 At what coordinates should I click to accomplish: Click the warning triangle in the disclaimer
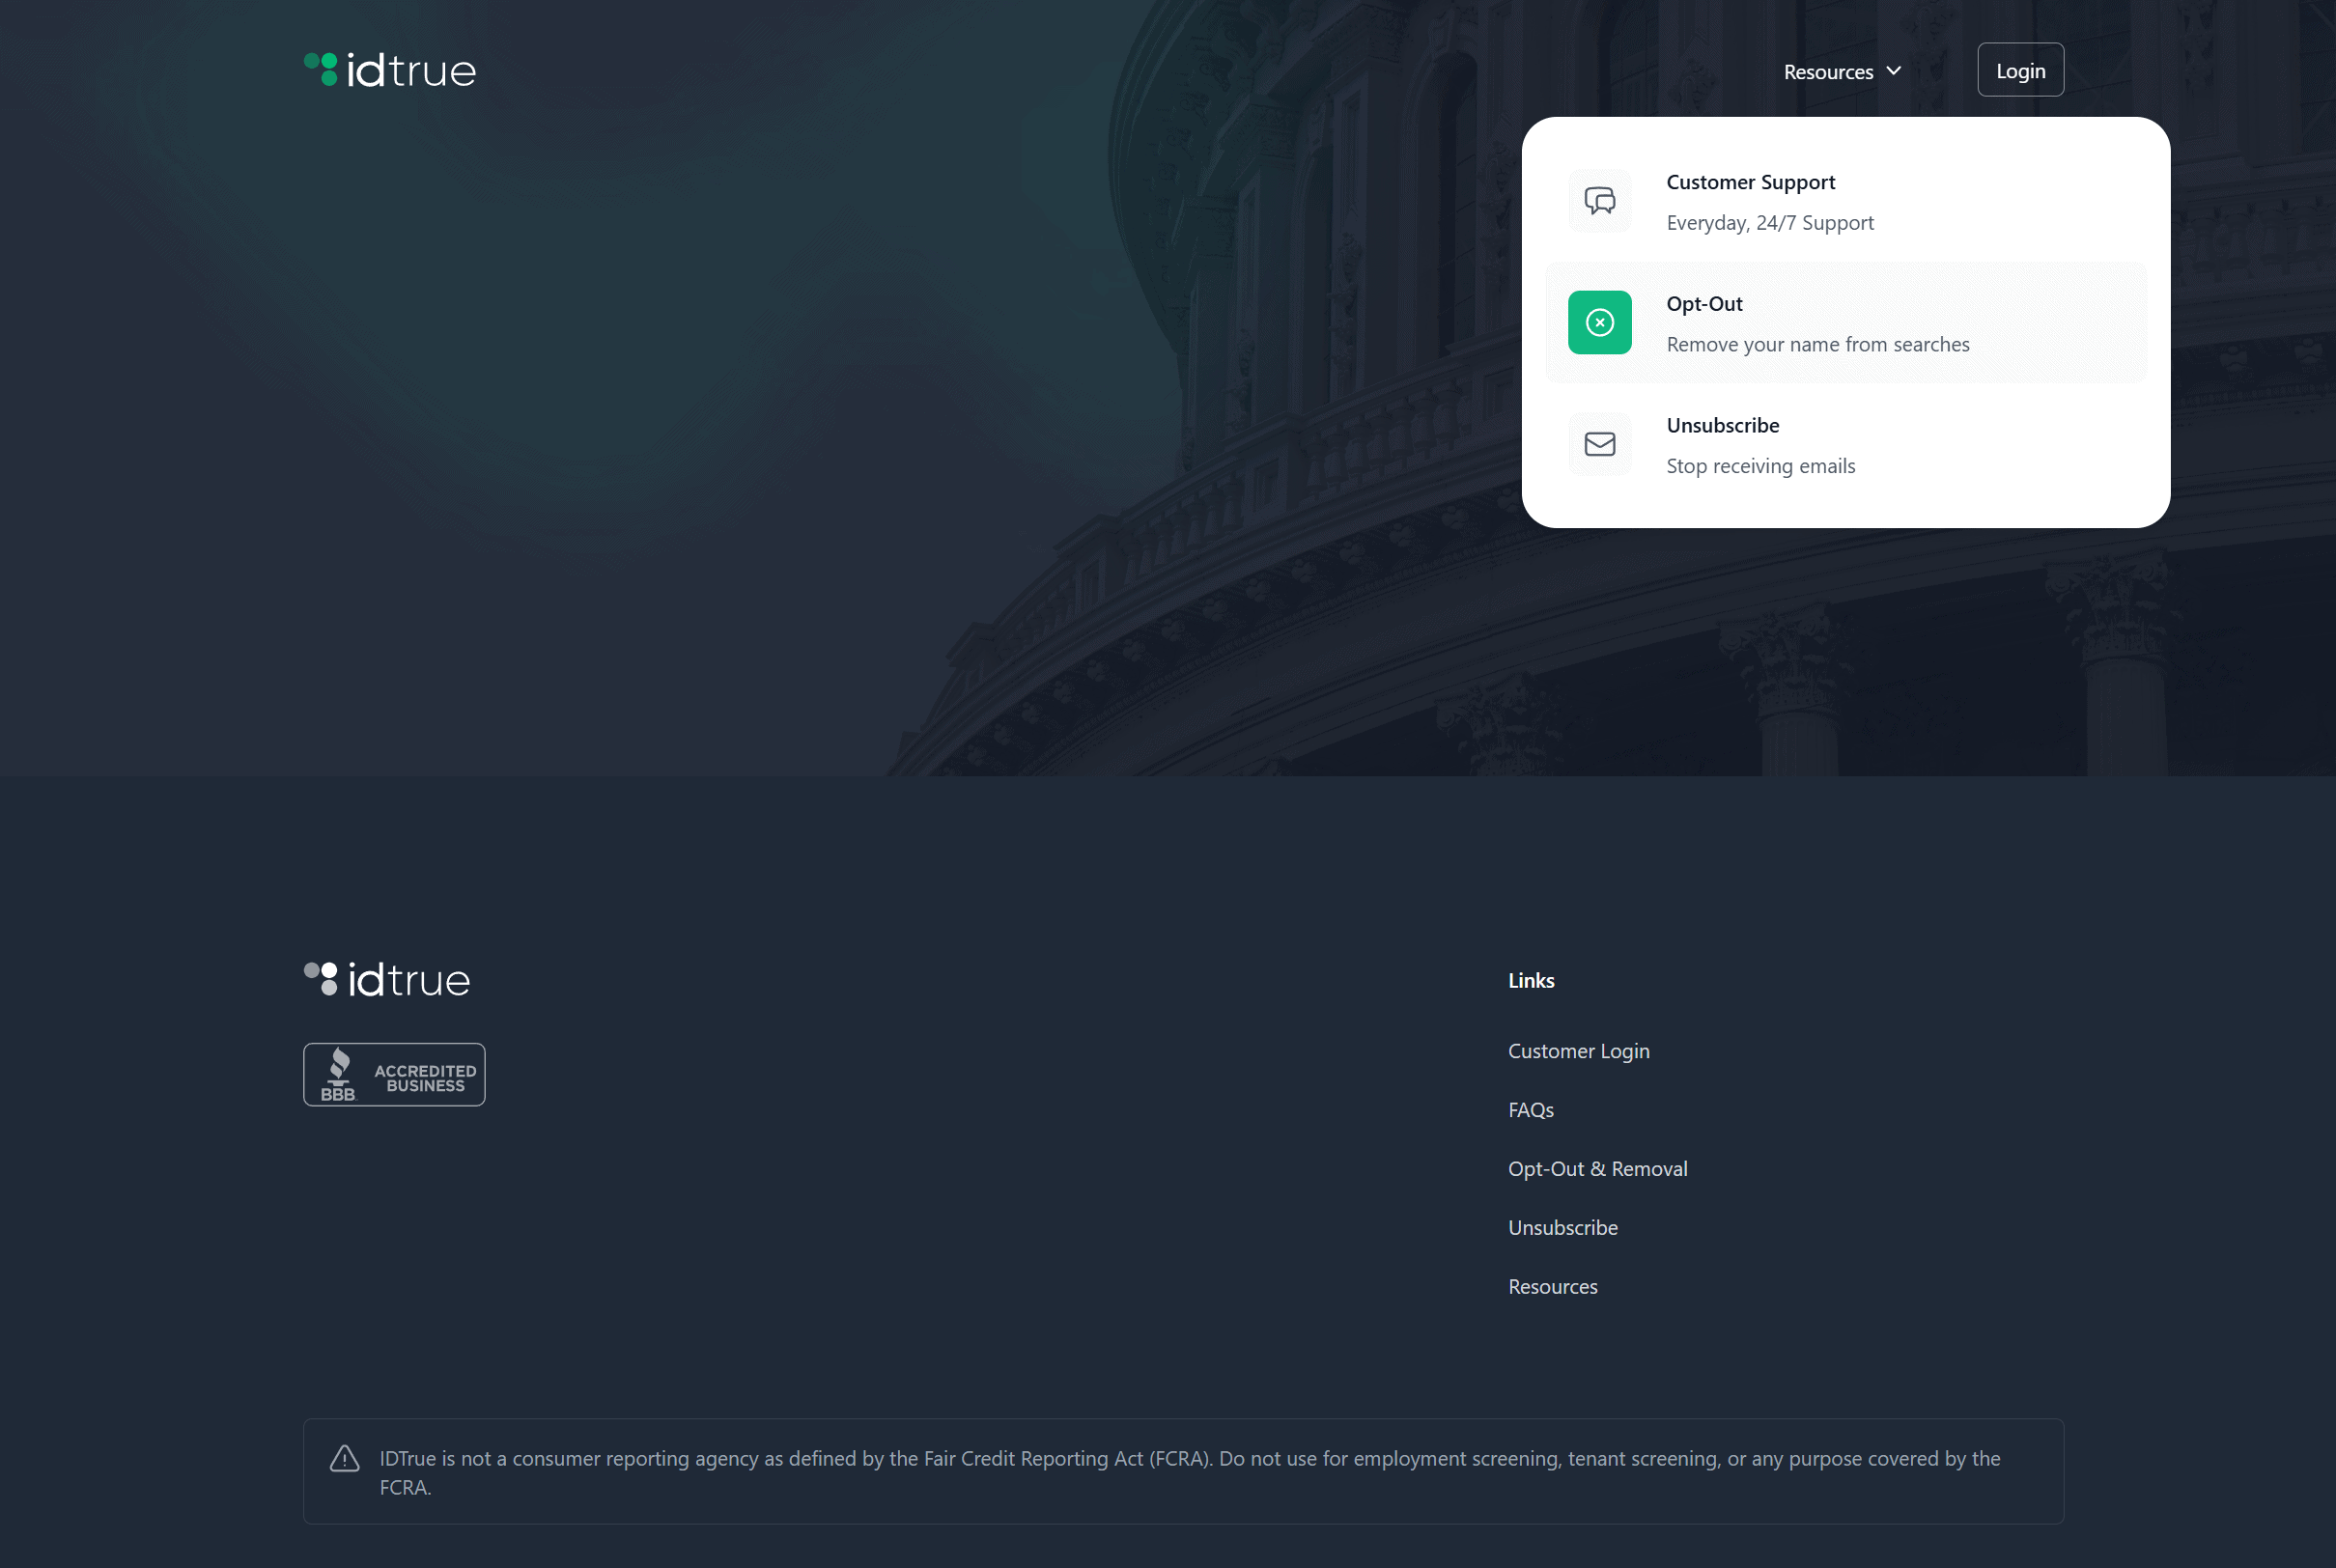click(344, 1458)
